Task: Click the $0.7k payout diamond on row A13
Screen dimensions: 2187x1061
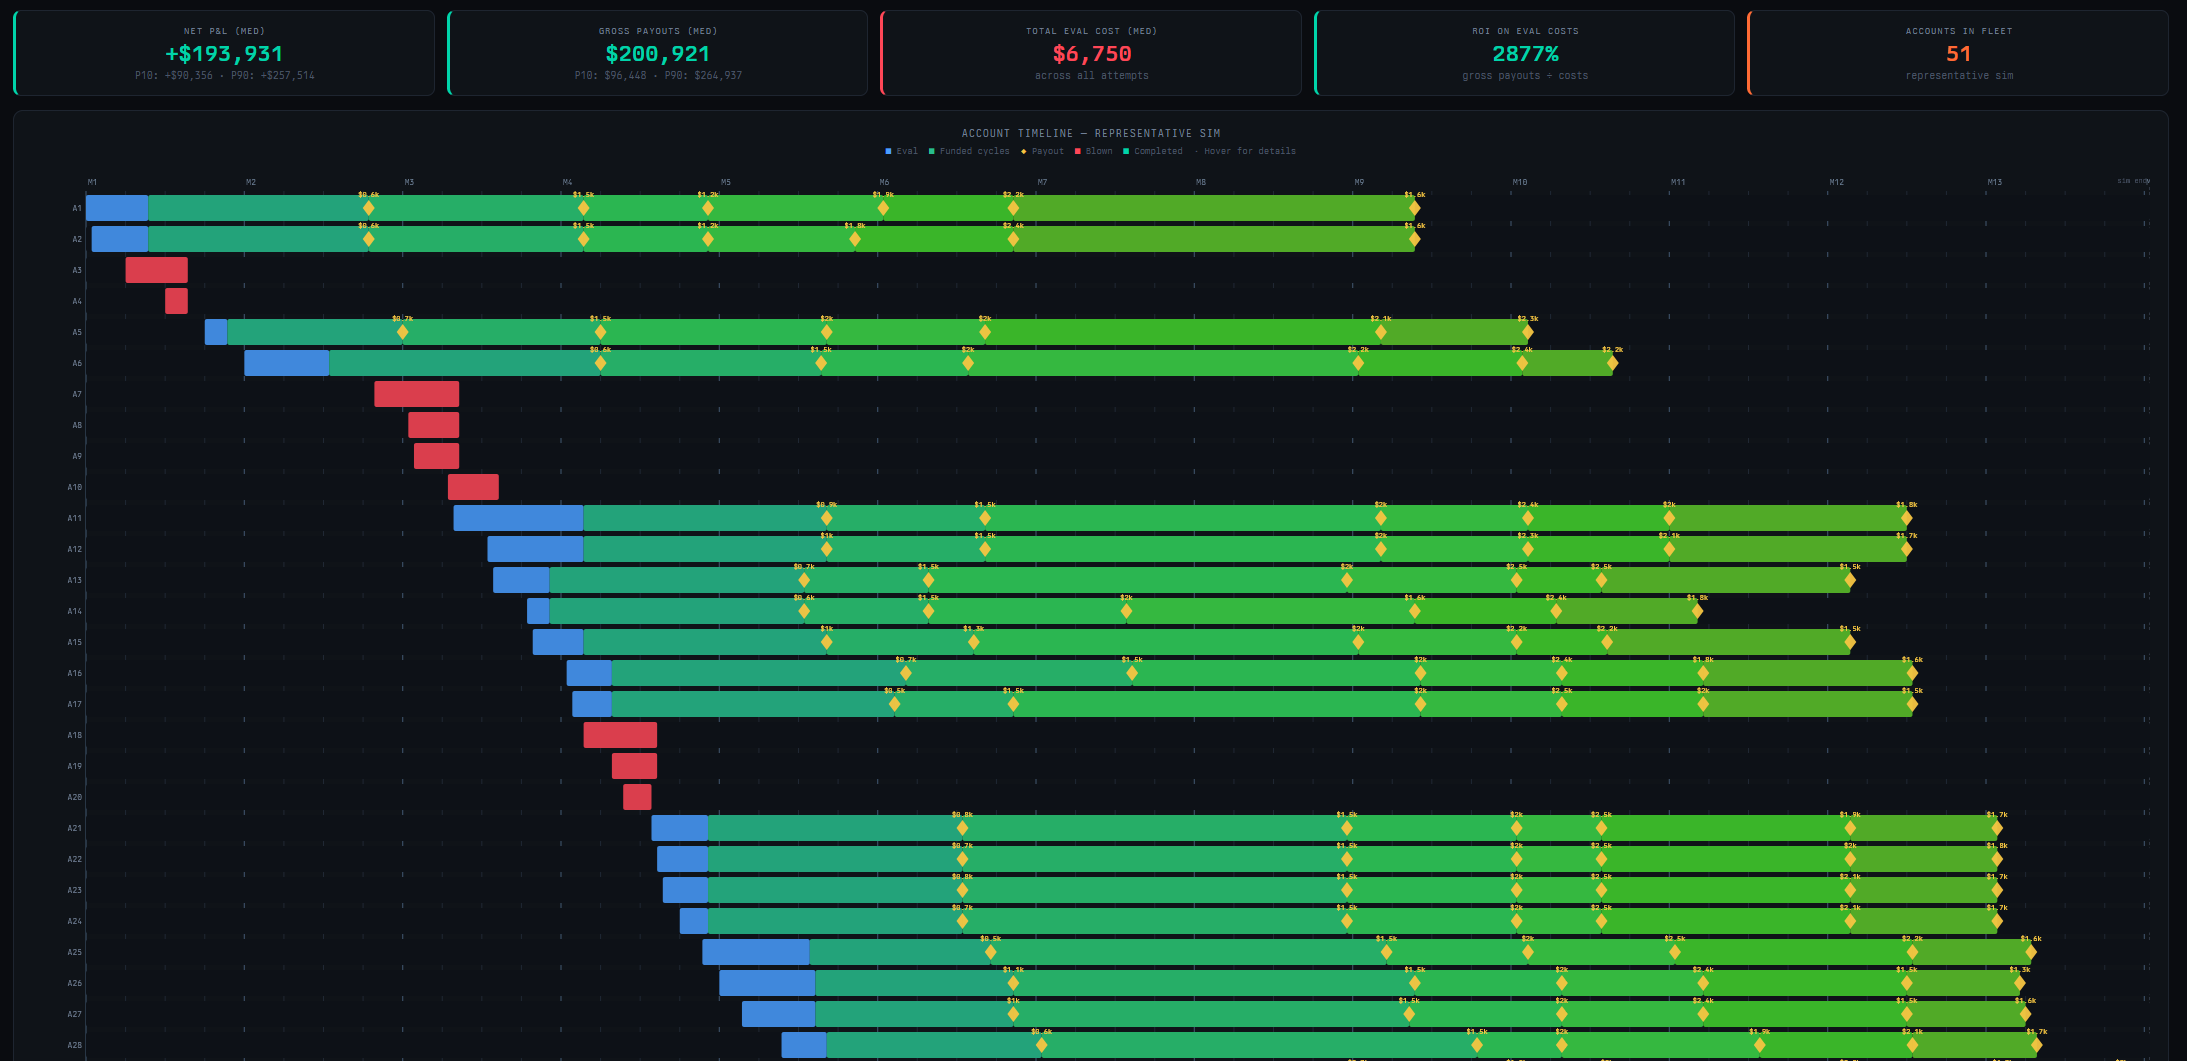Action: [803, 580]
